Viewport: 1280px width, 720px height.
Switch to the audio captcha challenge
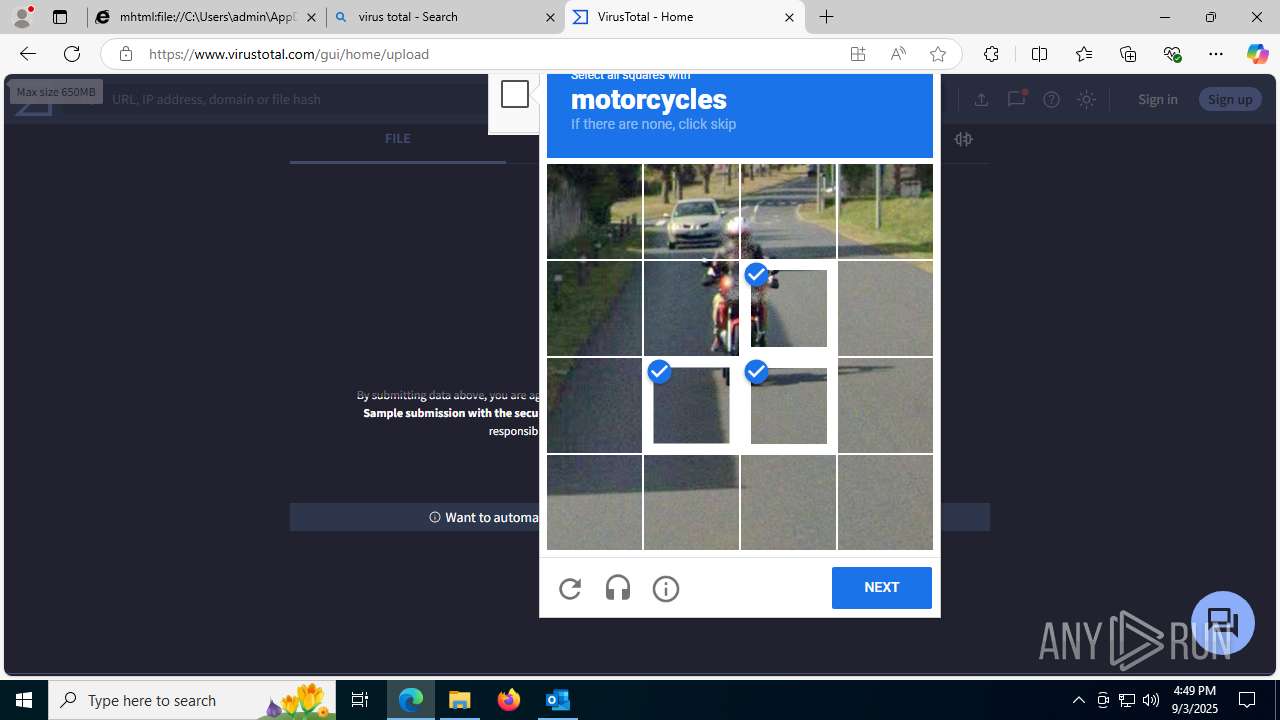coord(618,588)
